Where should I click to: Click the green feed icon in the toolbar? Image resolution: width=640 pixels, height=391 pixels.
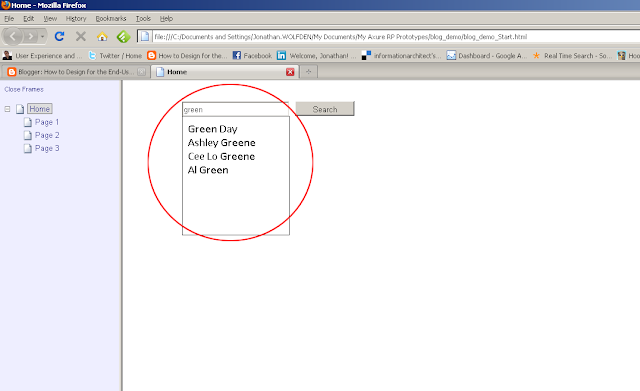click(x=123, y=37)
